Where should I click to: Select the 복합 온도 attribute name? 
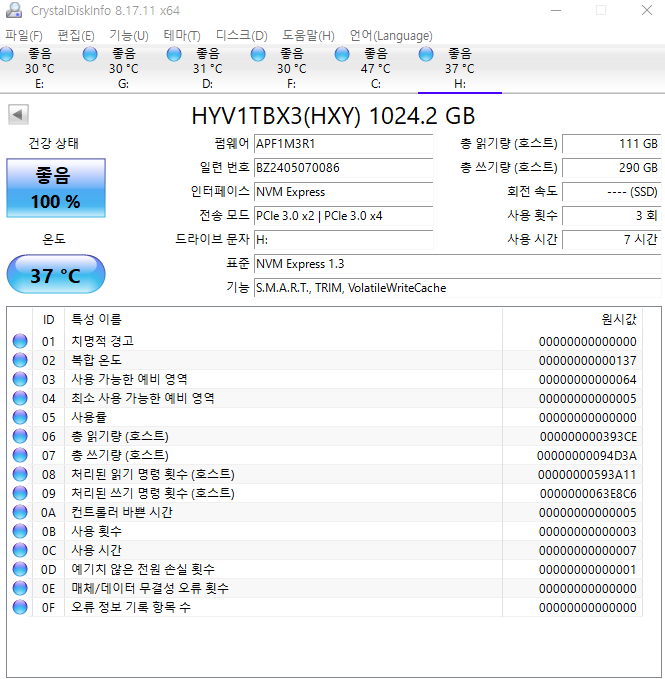[96, 360]
